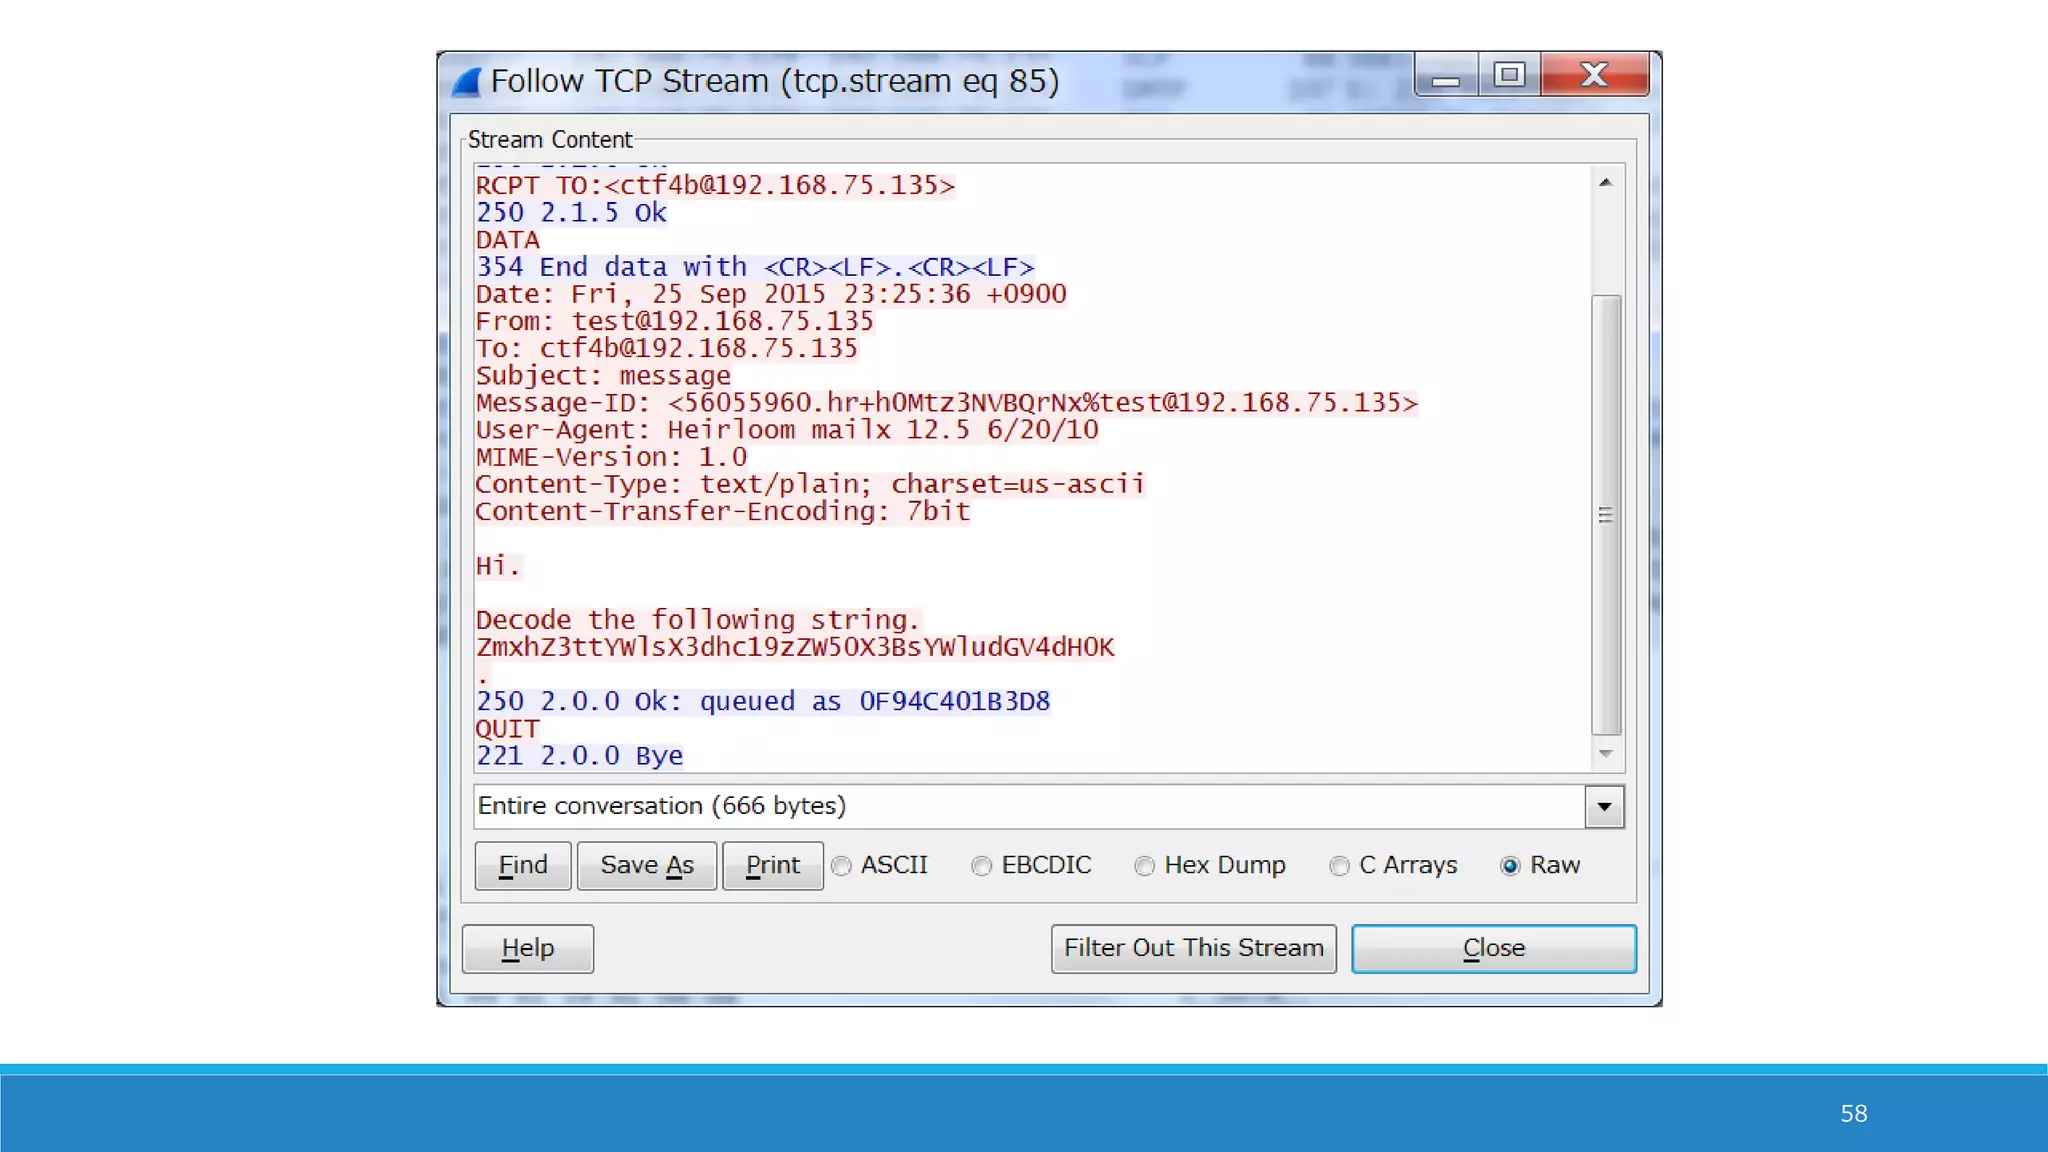
Task: Click Filter Out This Stream
Action: tap(1193, 949)
